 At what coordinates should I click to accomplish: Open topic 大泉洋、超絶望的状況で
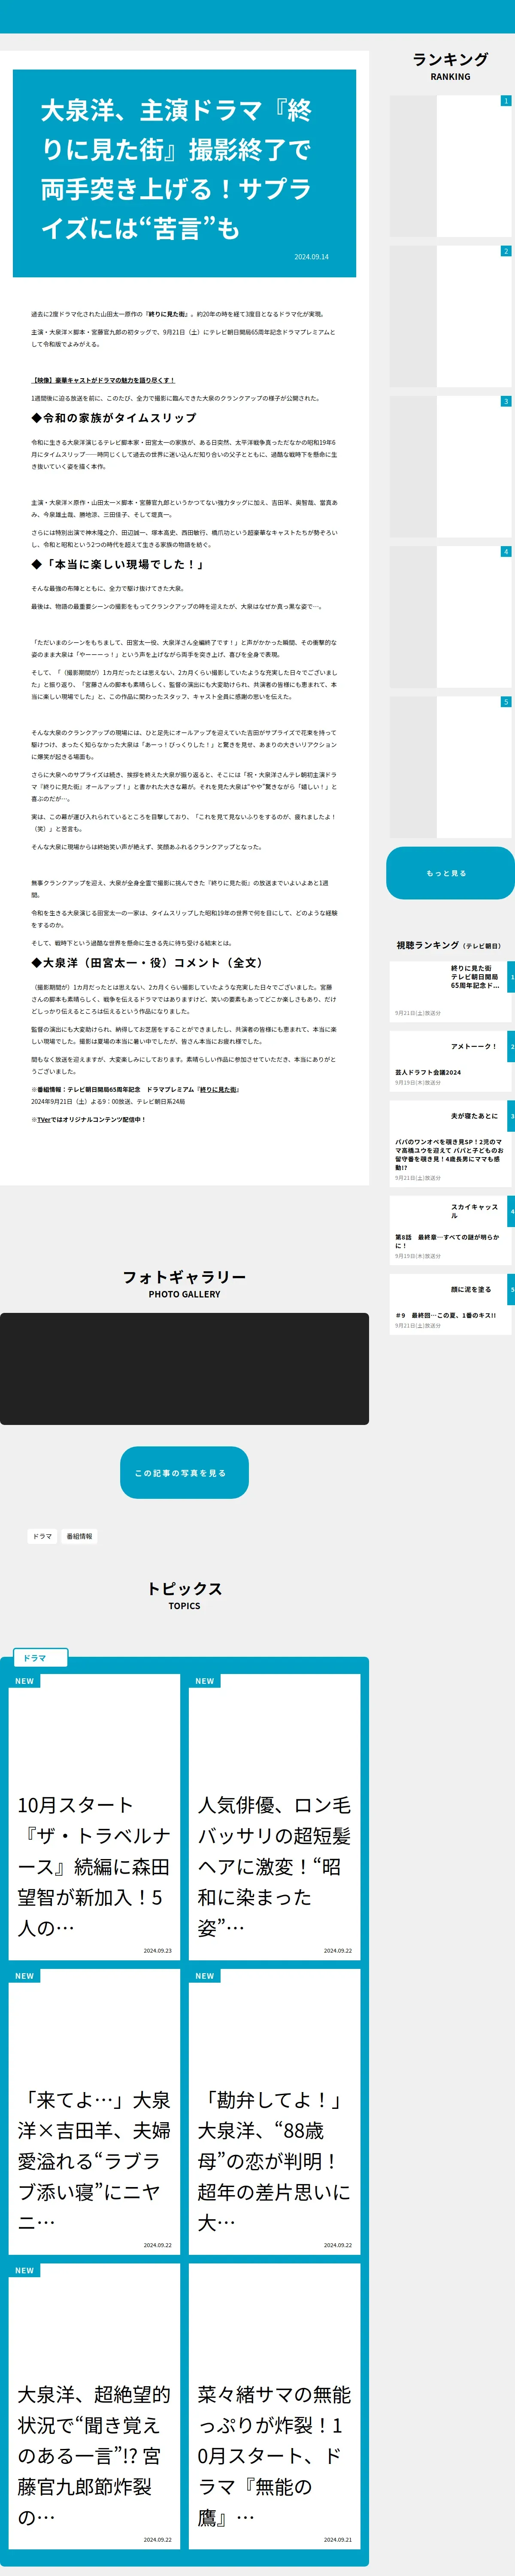[x=94, y=2407]
